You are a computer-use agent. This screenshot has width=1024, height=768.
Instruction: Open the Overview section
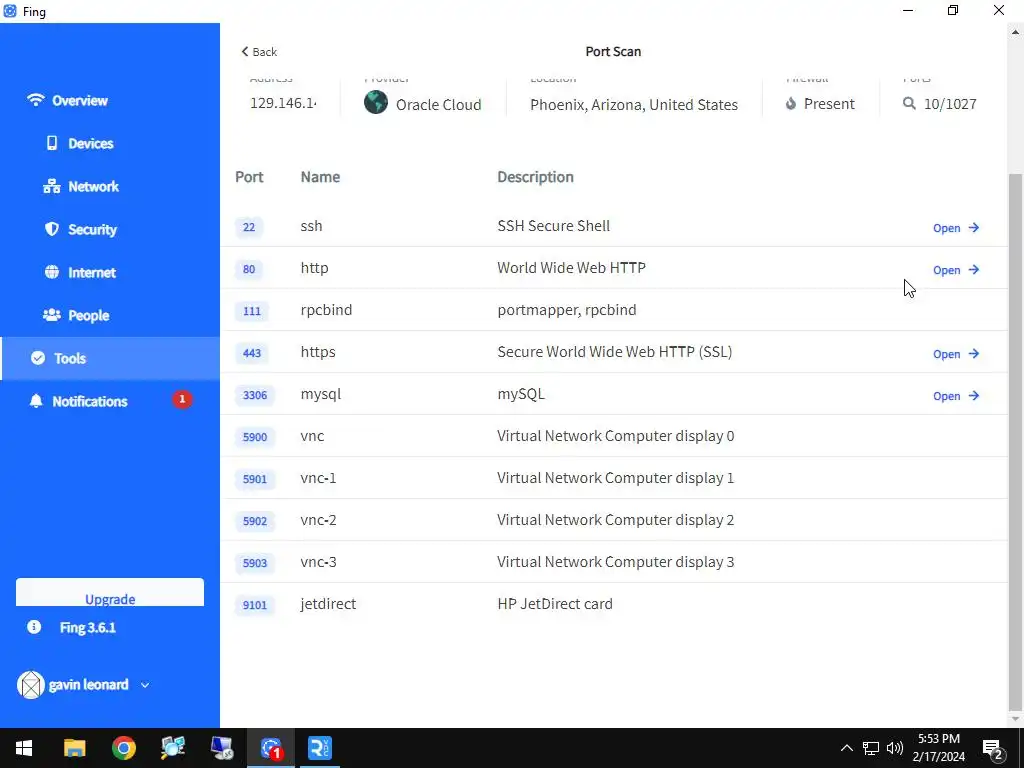point(80,101)
